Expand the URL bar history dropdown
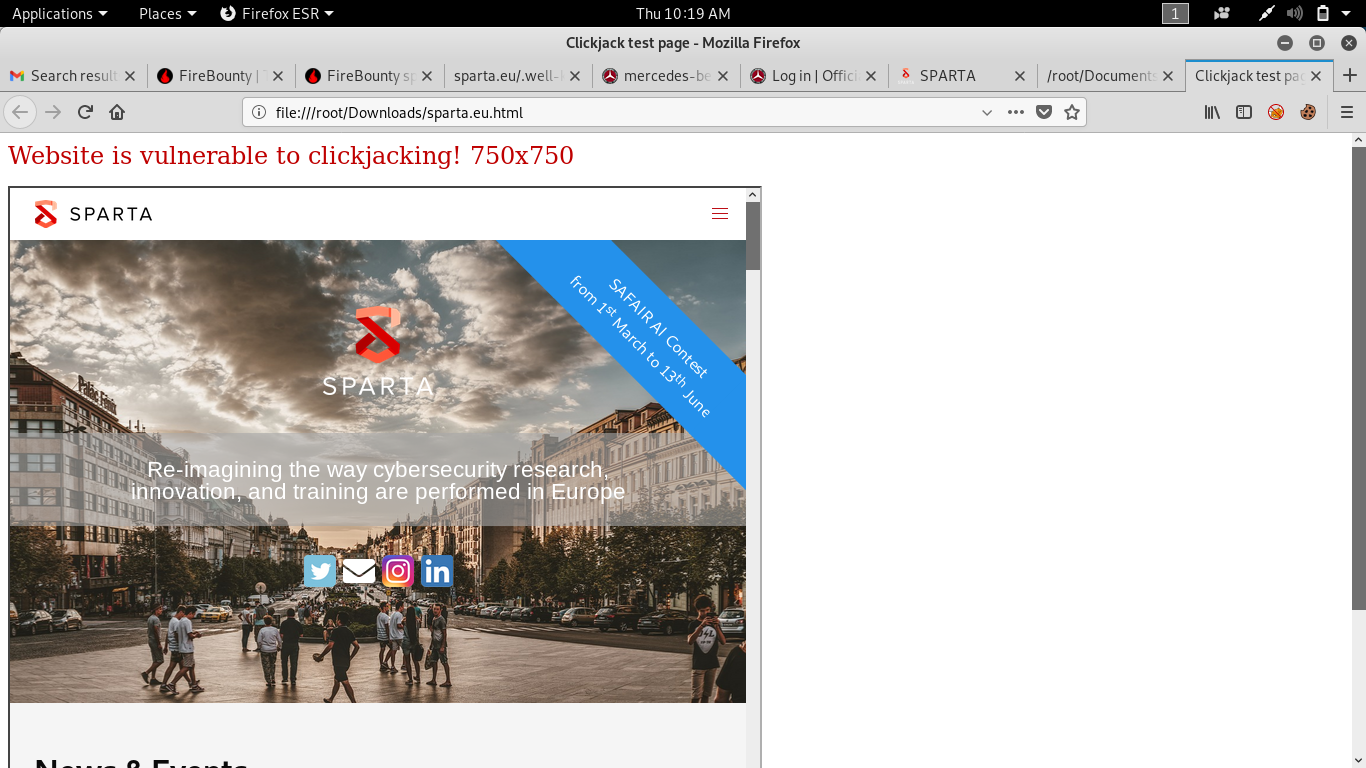 (987, 112)
